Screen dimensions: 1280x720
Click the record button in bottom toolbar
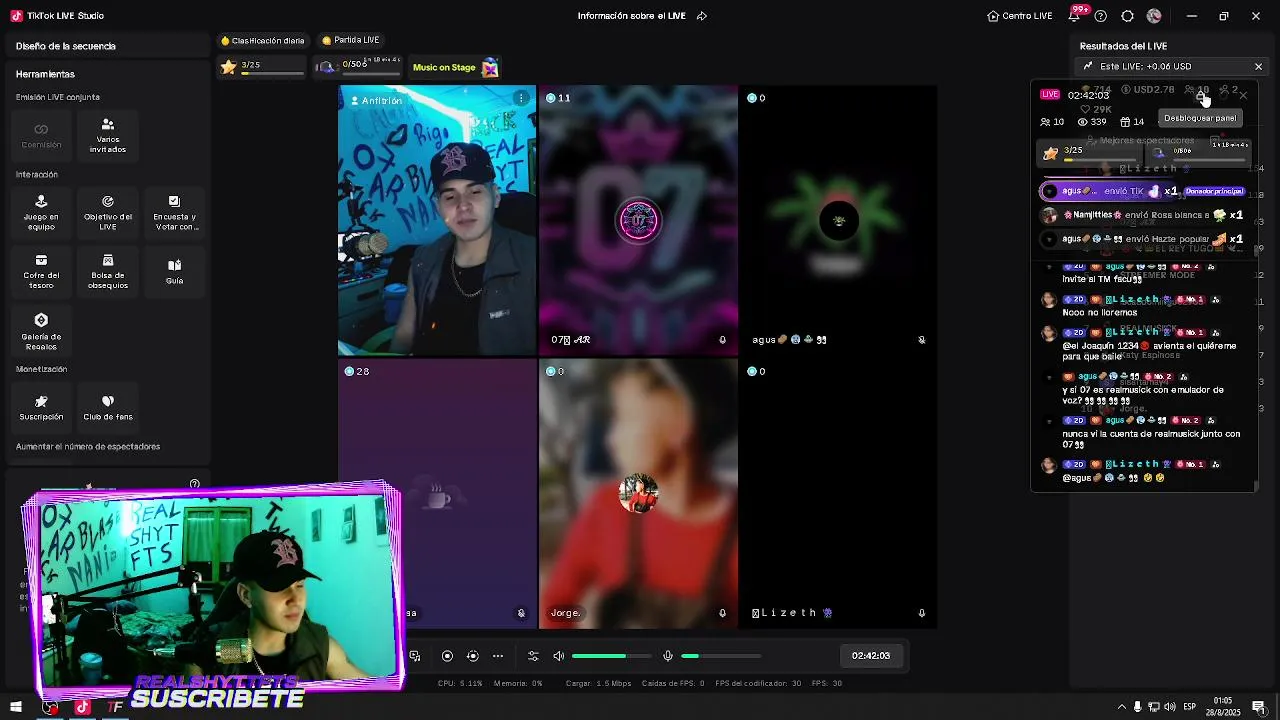point(447,656)
